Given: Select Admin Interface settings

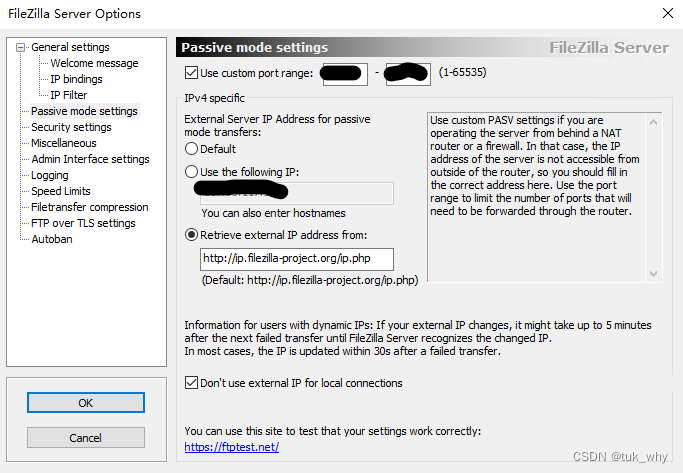Looking at the screenshot, I should pos(90,159).
